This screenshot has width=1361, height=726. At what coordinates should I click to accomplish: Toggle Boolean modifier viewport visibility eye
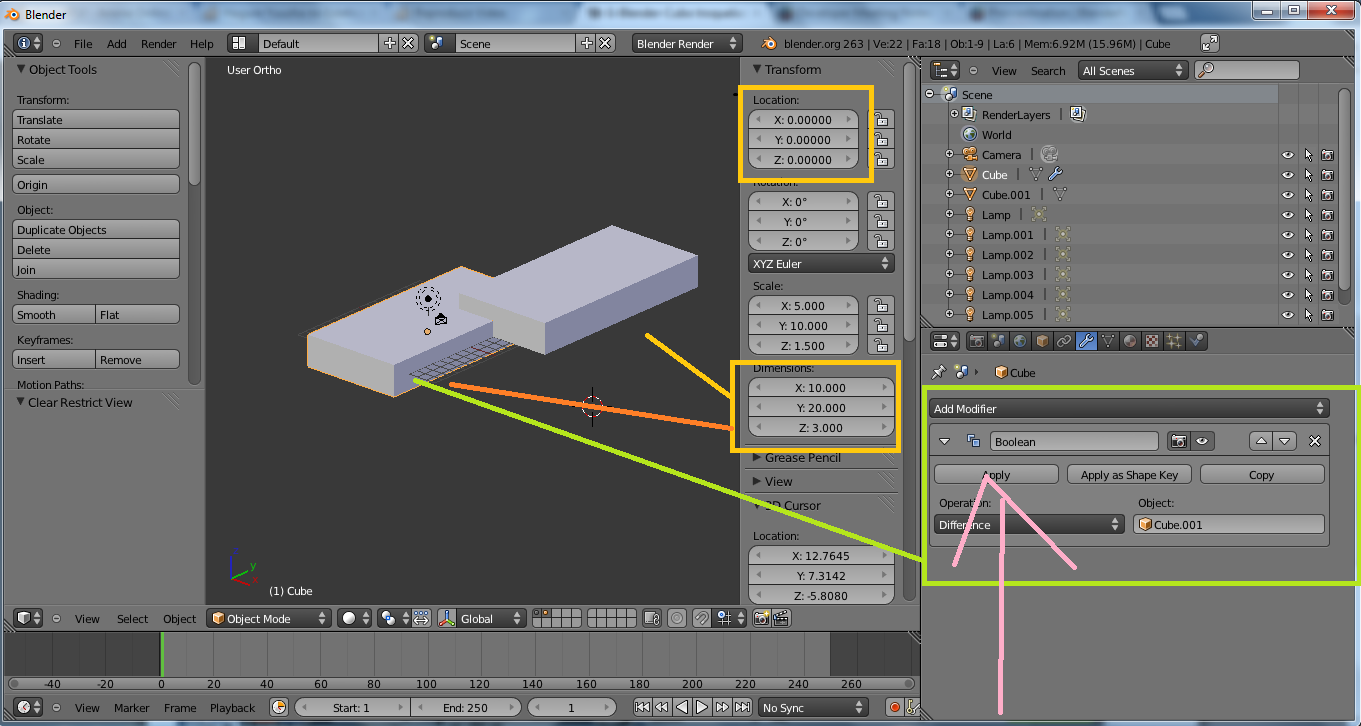pos(1202,441)
